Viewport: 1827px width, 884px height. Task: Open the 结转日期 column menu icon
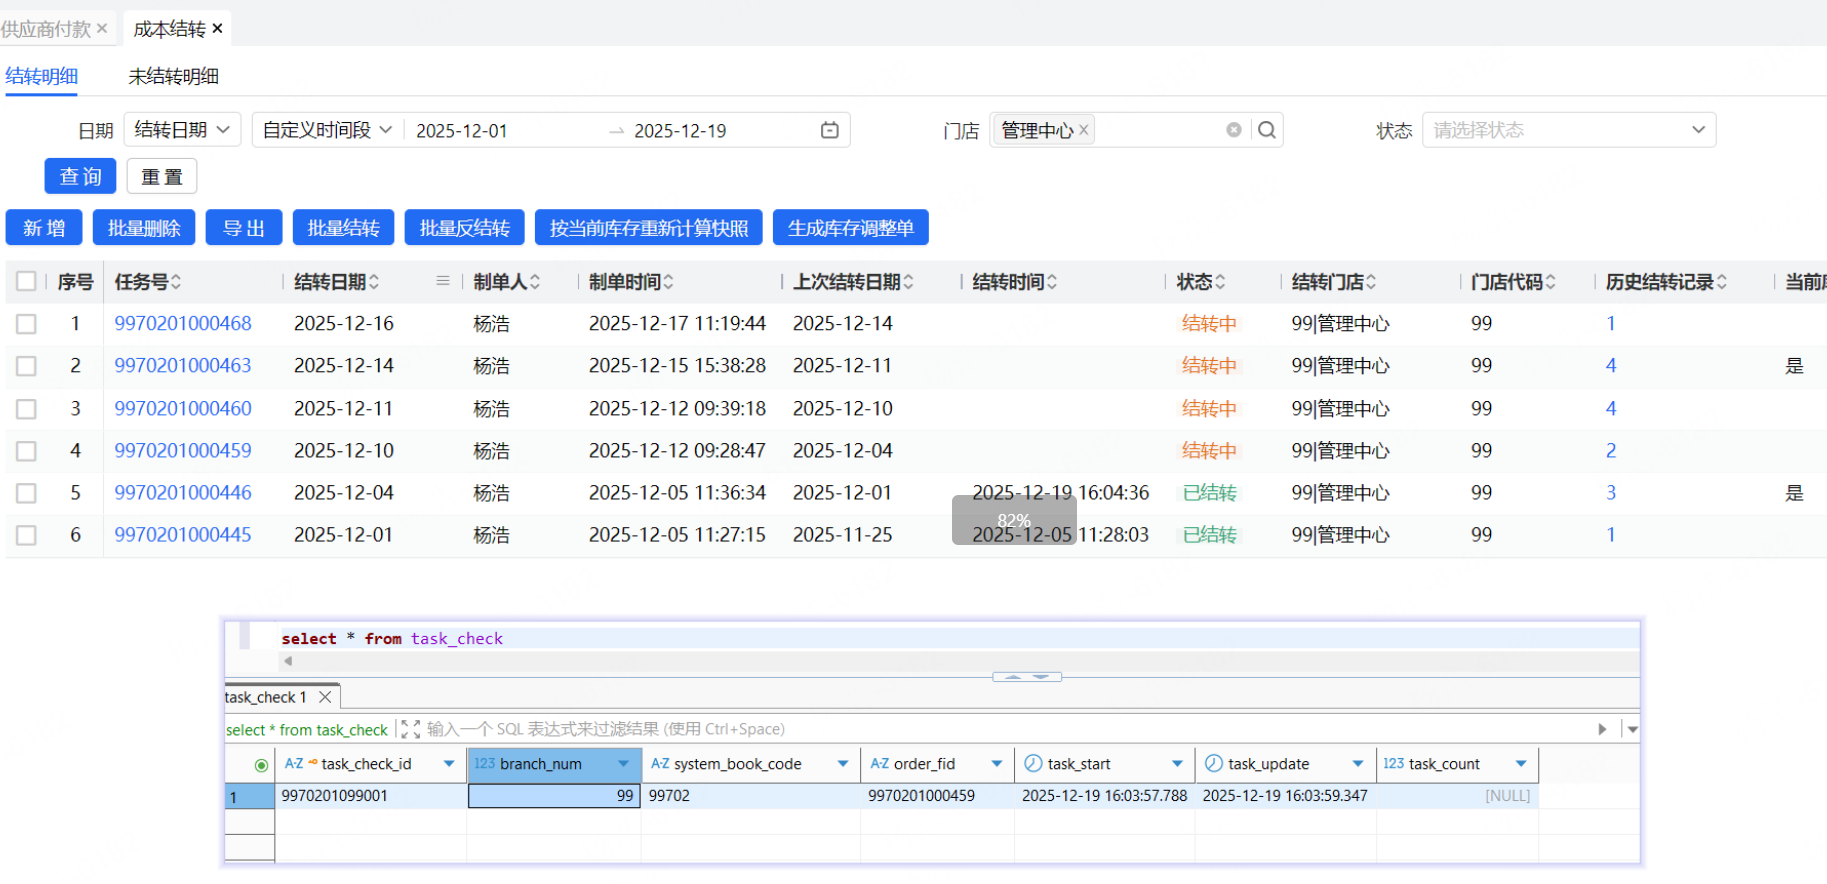[x=443, y=281]
